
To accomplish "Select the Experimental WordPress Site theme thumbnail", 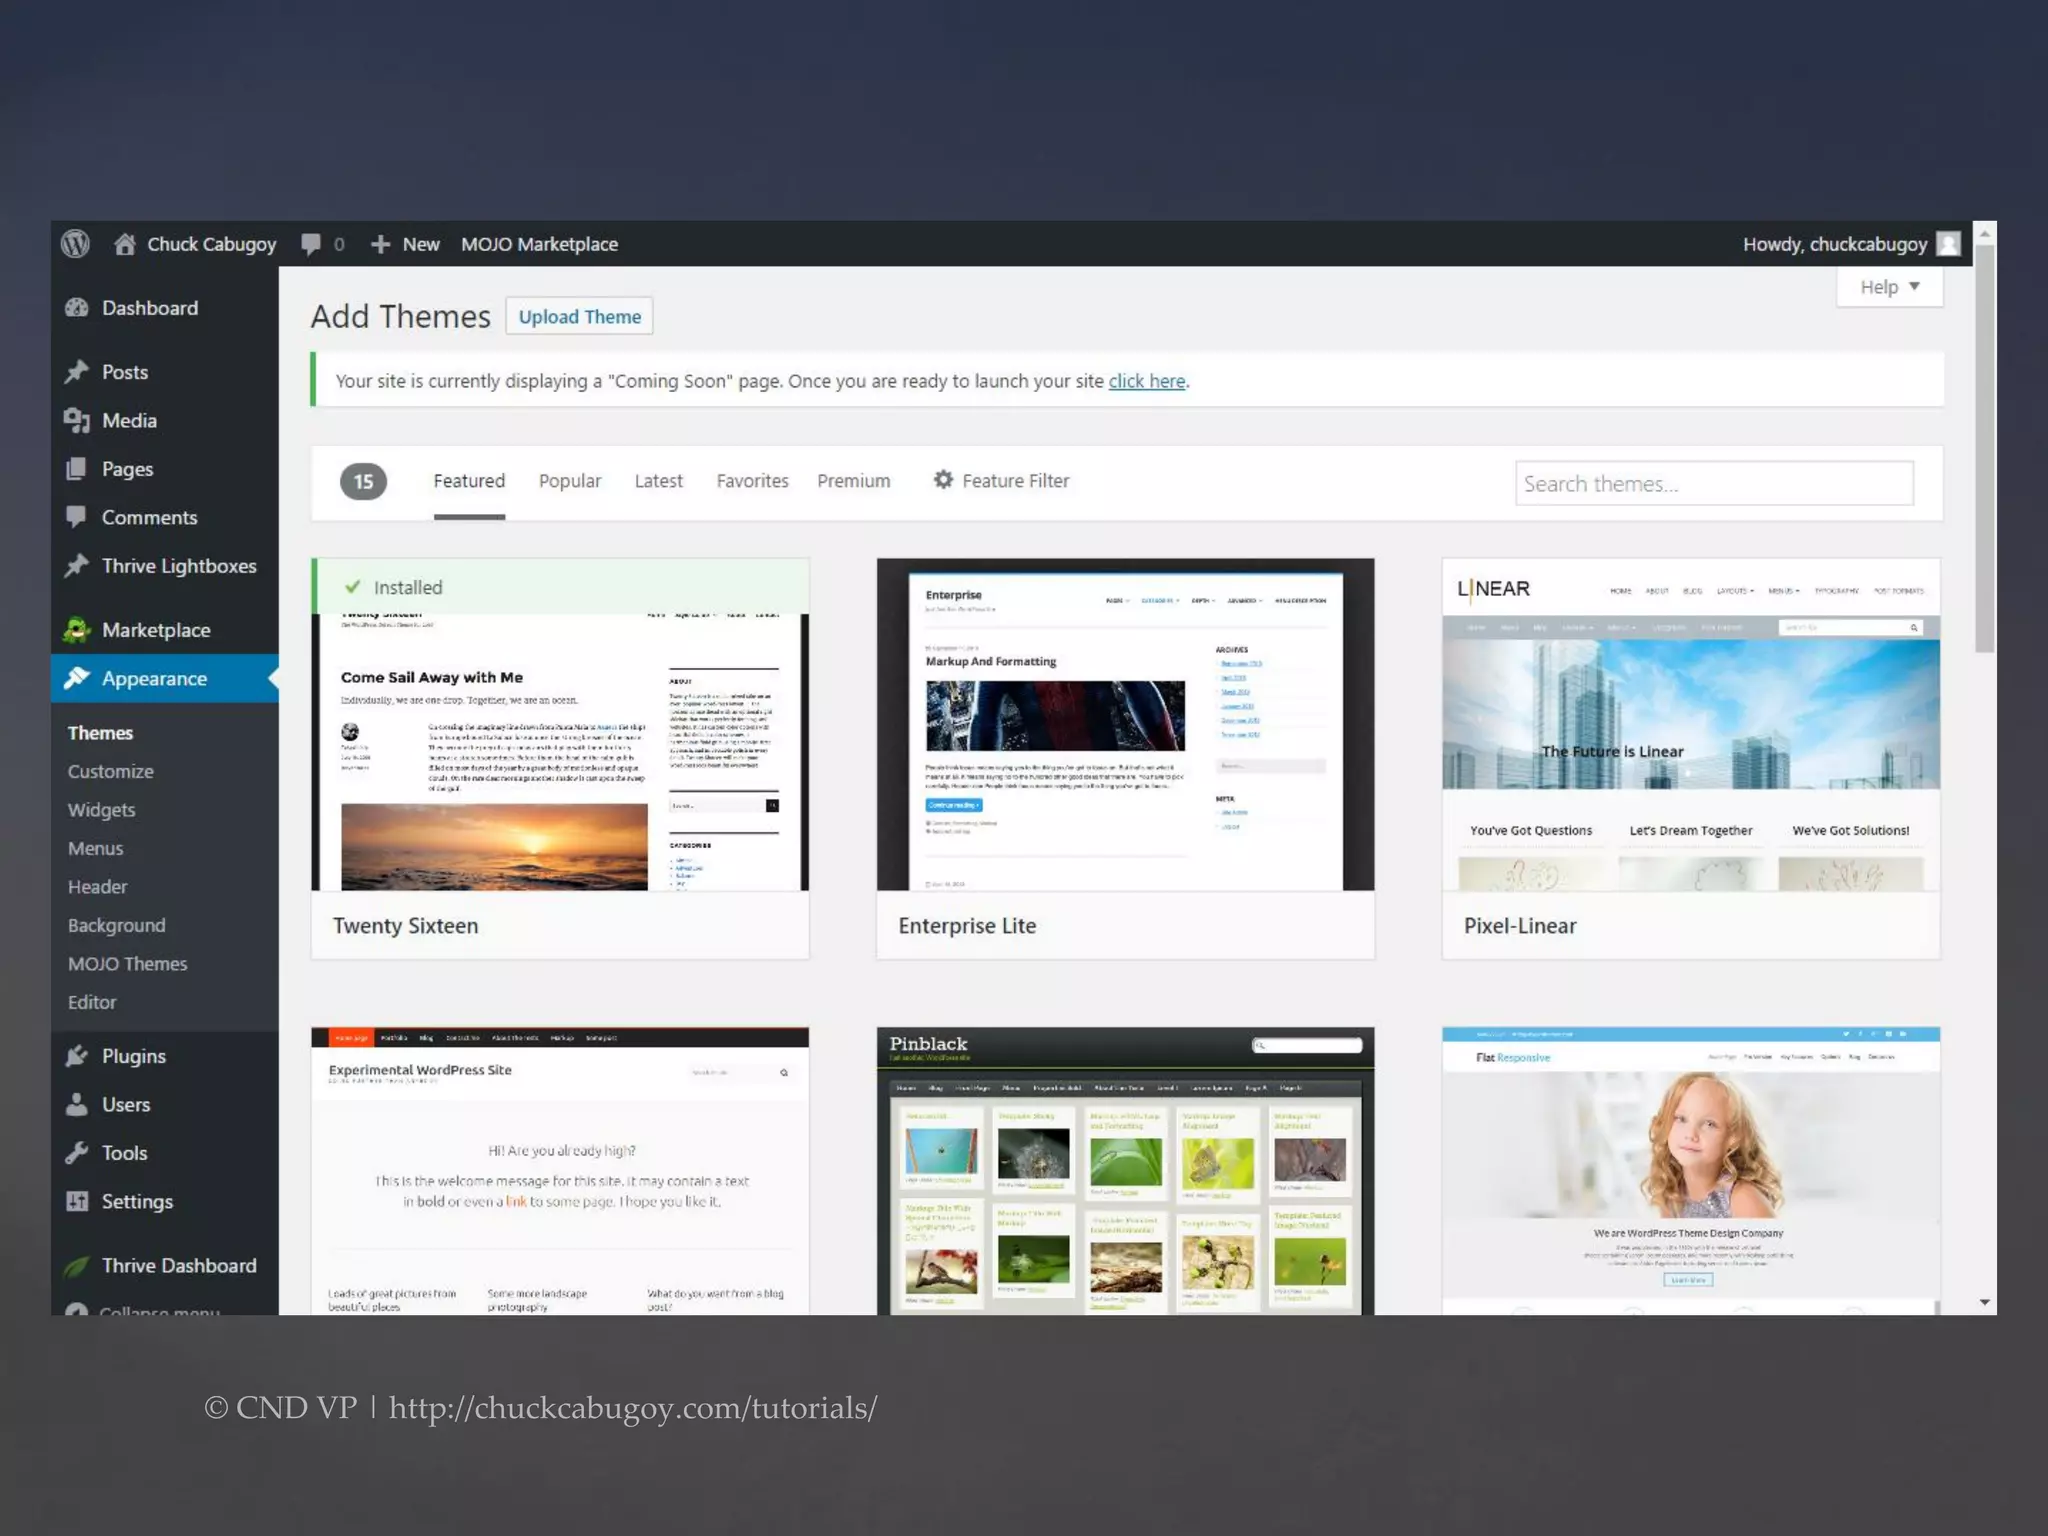I will (560, 1171).
